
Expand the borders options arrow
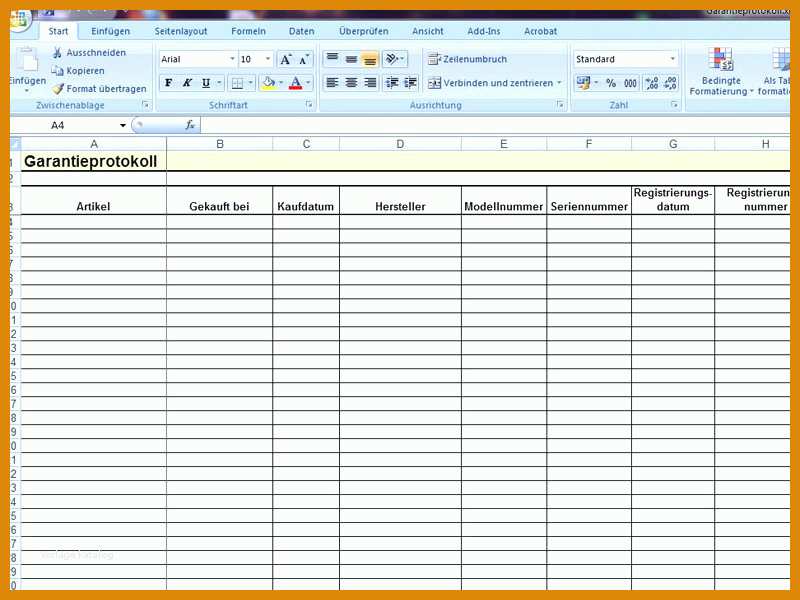pyautogui.click(x=251, y=83)
